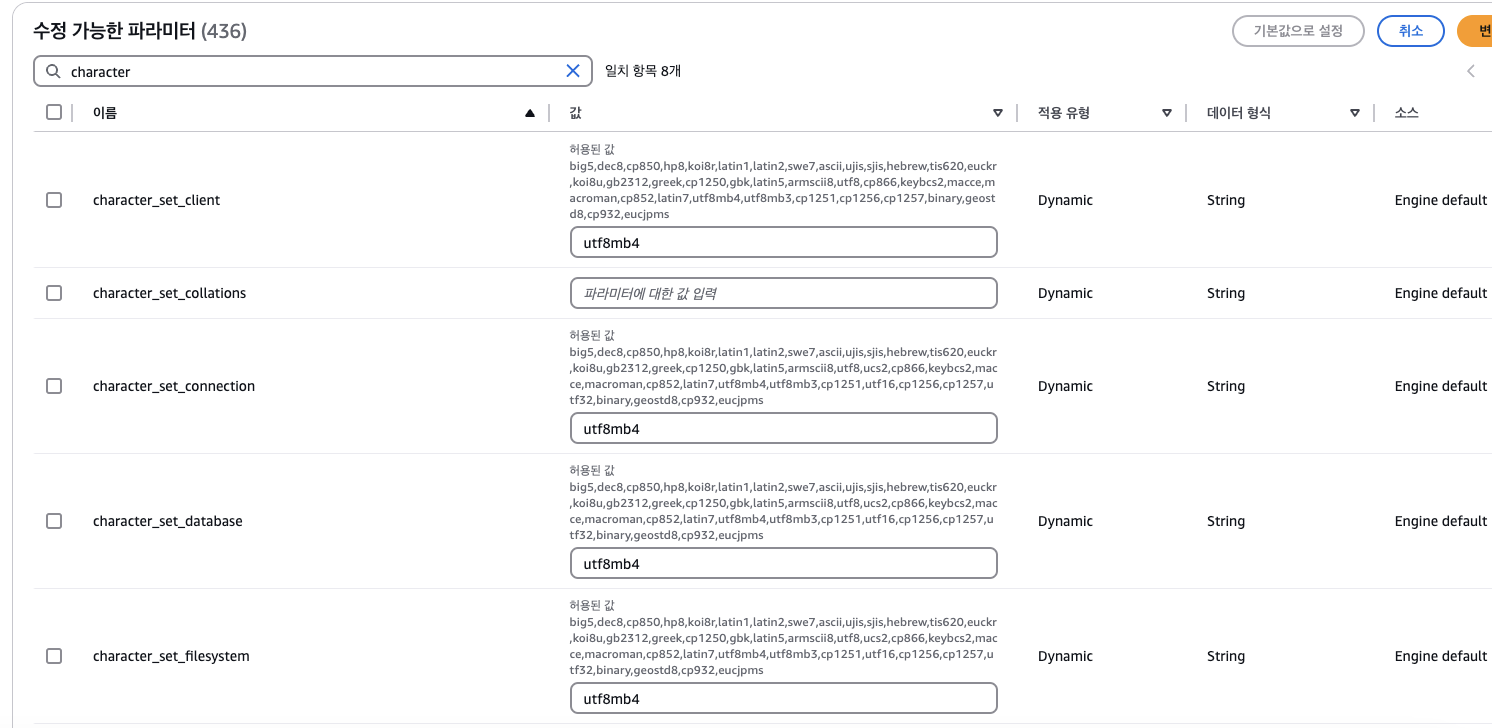Edit the character_set_client value field
The width and height of the screenshot is (1492, 728).
(x=783, y=242)
